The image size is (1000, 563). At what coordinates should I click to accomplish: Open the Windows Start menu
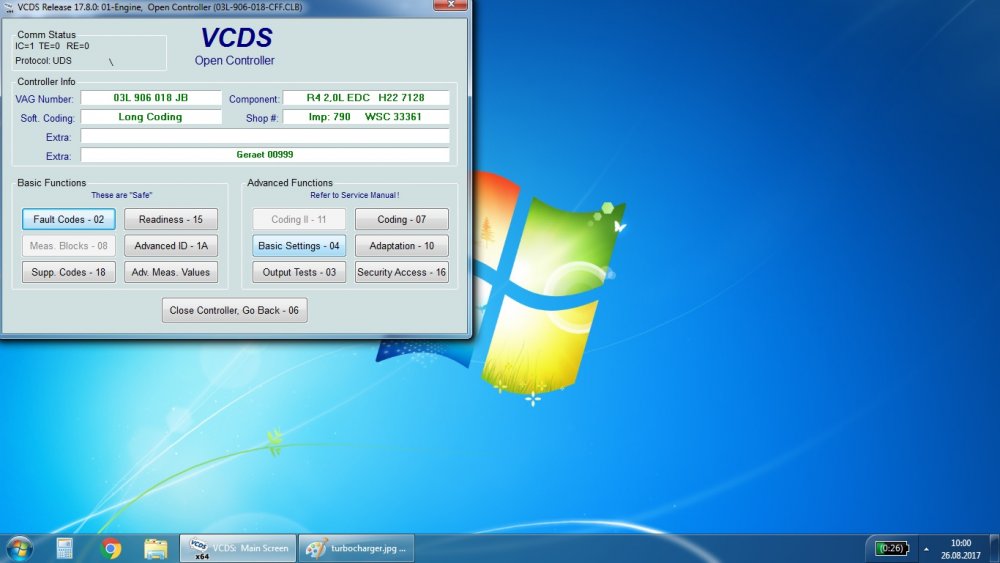(19, 548)
